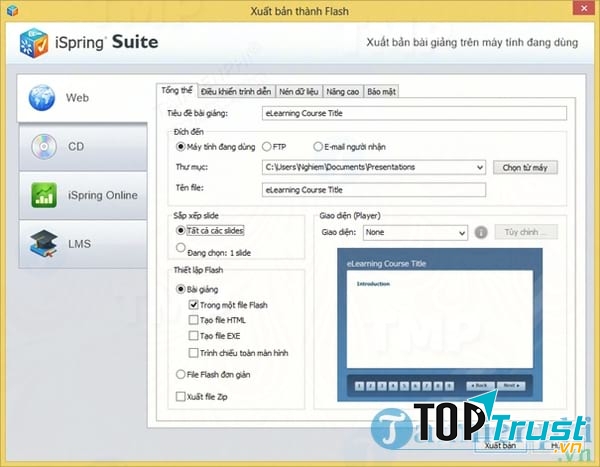600x467 pixels.
Task: Click the Chọn từ máy button
Action: [524, 167]
